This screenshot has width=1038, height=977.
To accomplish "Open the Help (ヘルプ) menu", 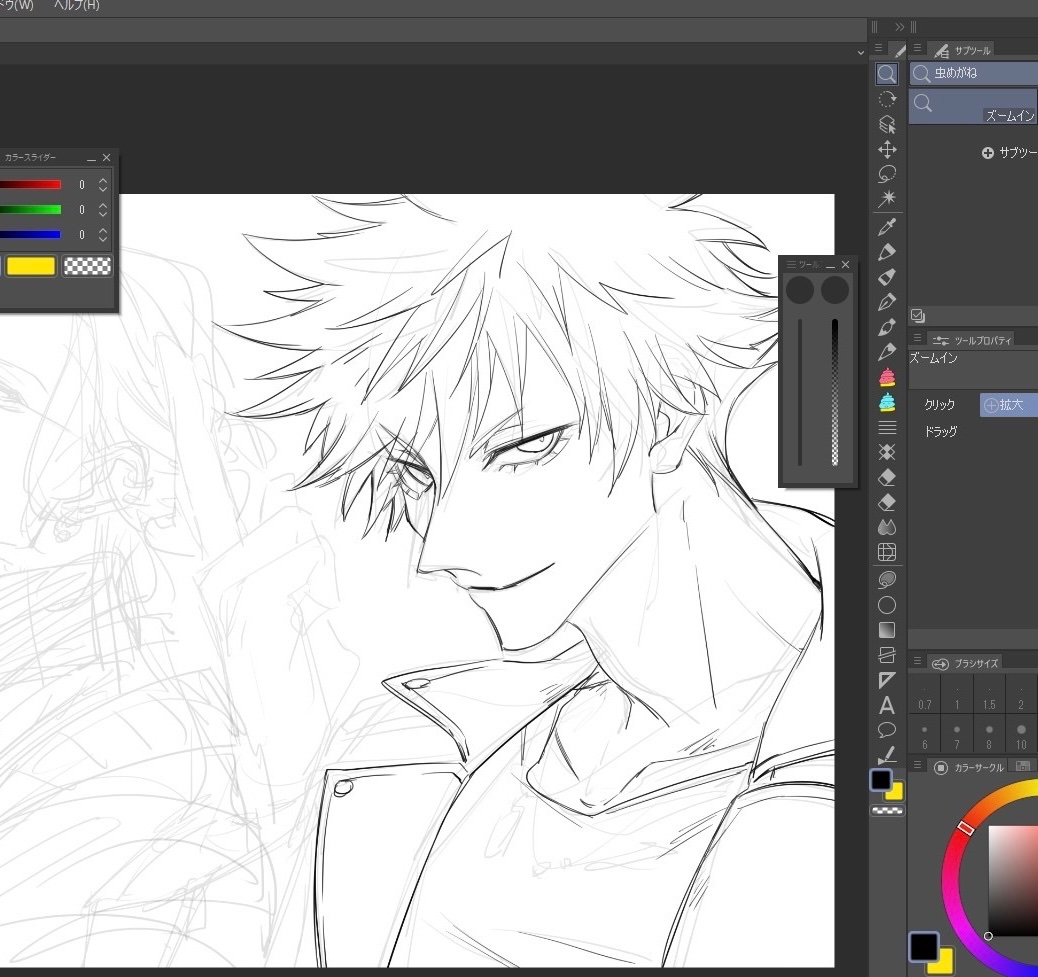I will pos(76,5).
